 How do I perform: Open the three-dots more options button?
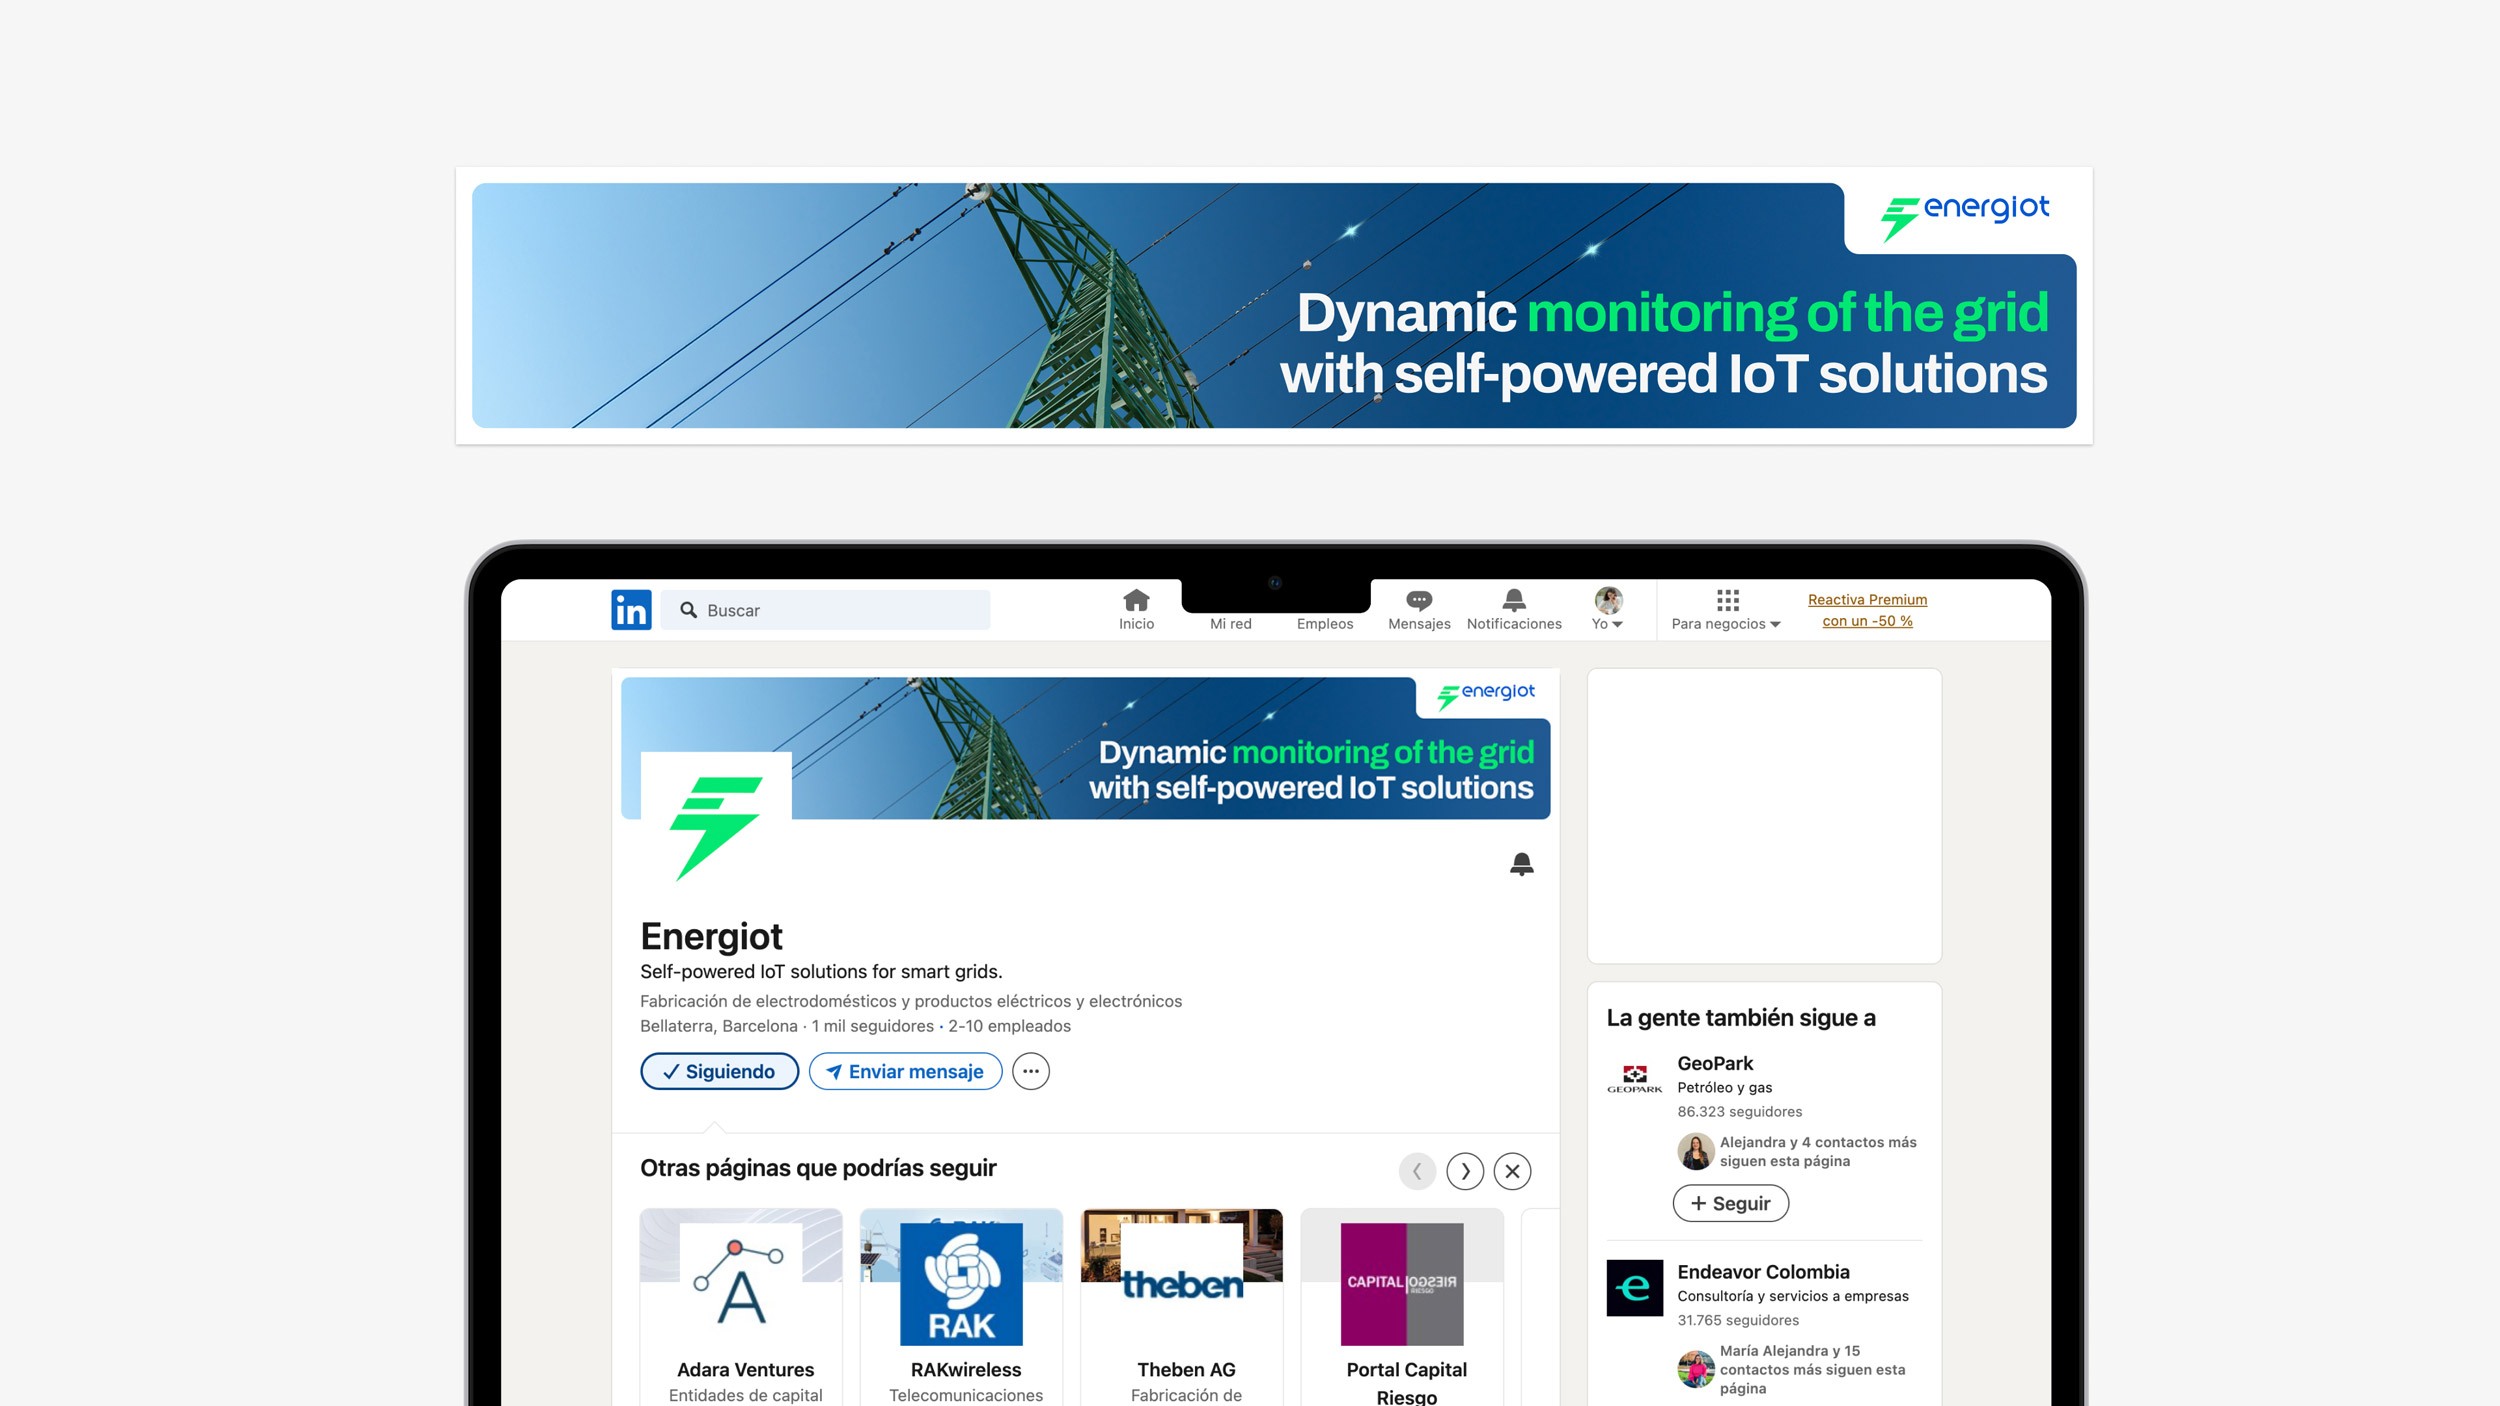coord(1031,1071)
